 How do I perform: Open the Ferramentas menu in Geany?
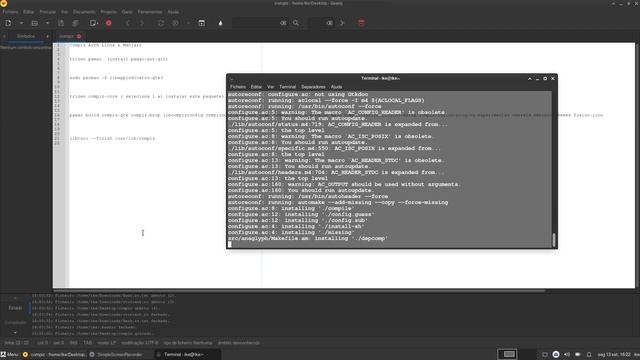(150, 12)
